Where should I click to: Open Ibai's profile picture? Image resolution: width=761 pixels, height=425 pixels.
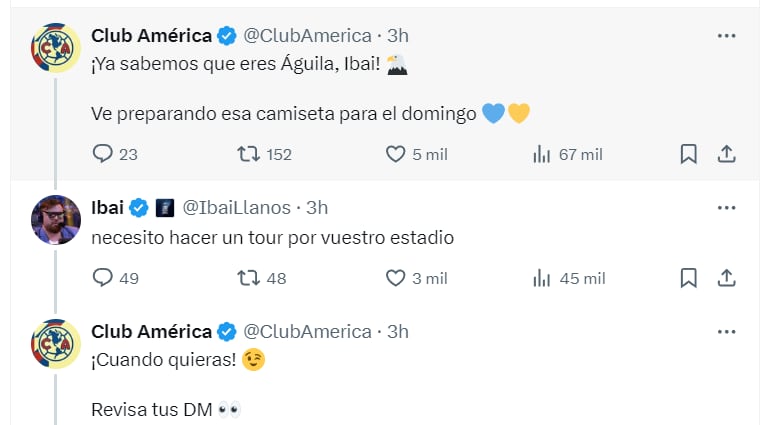pyautogui.click(x=56, y=220)
